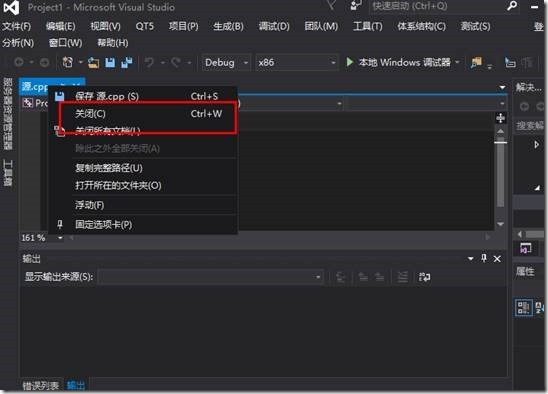
Task: Open the 分析(N) menu
Action: click(18, 43)
